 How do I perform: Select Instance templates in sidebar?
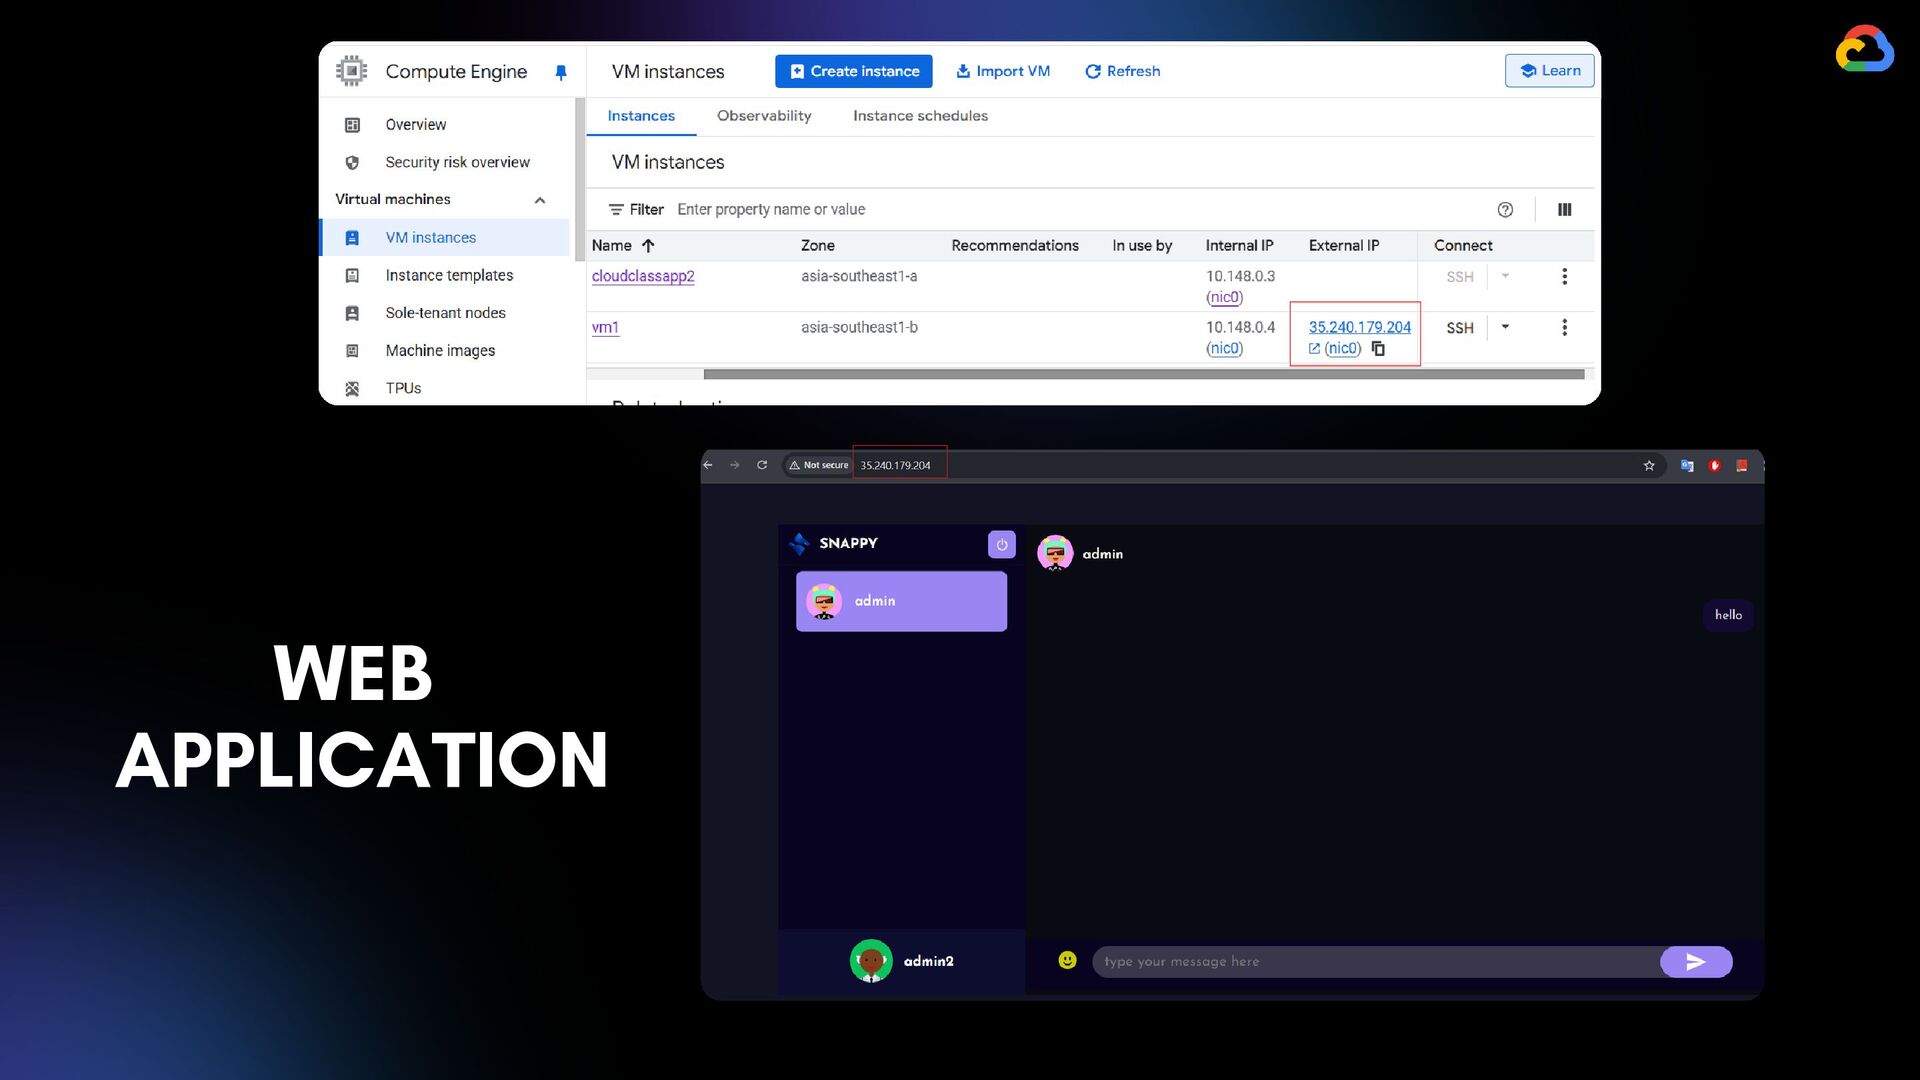449,275
